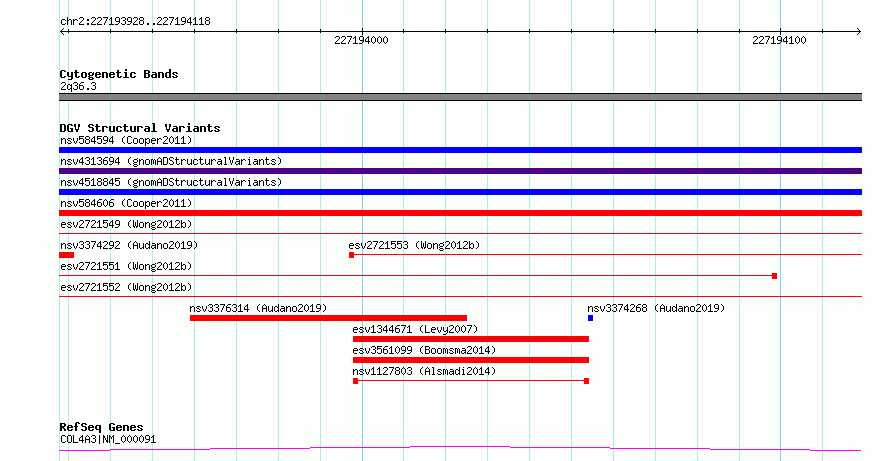This screenshot has width=890, height=461.
Task: Click the 2q36.3 band label
Action: point(78,86)
